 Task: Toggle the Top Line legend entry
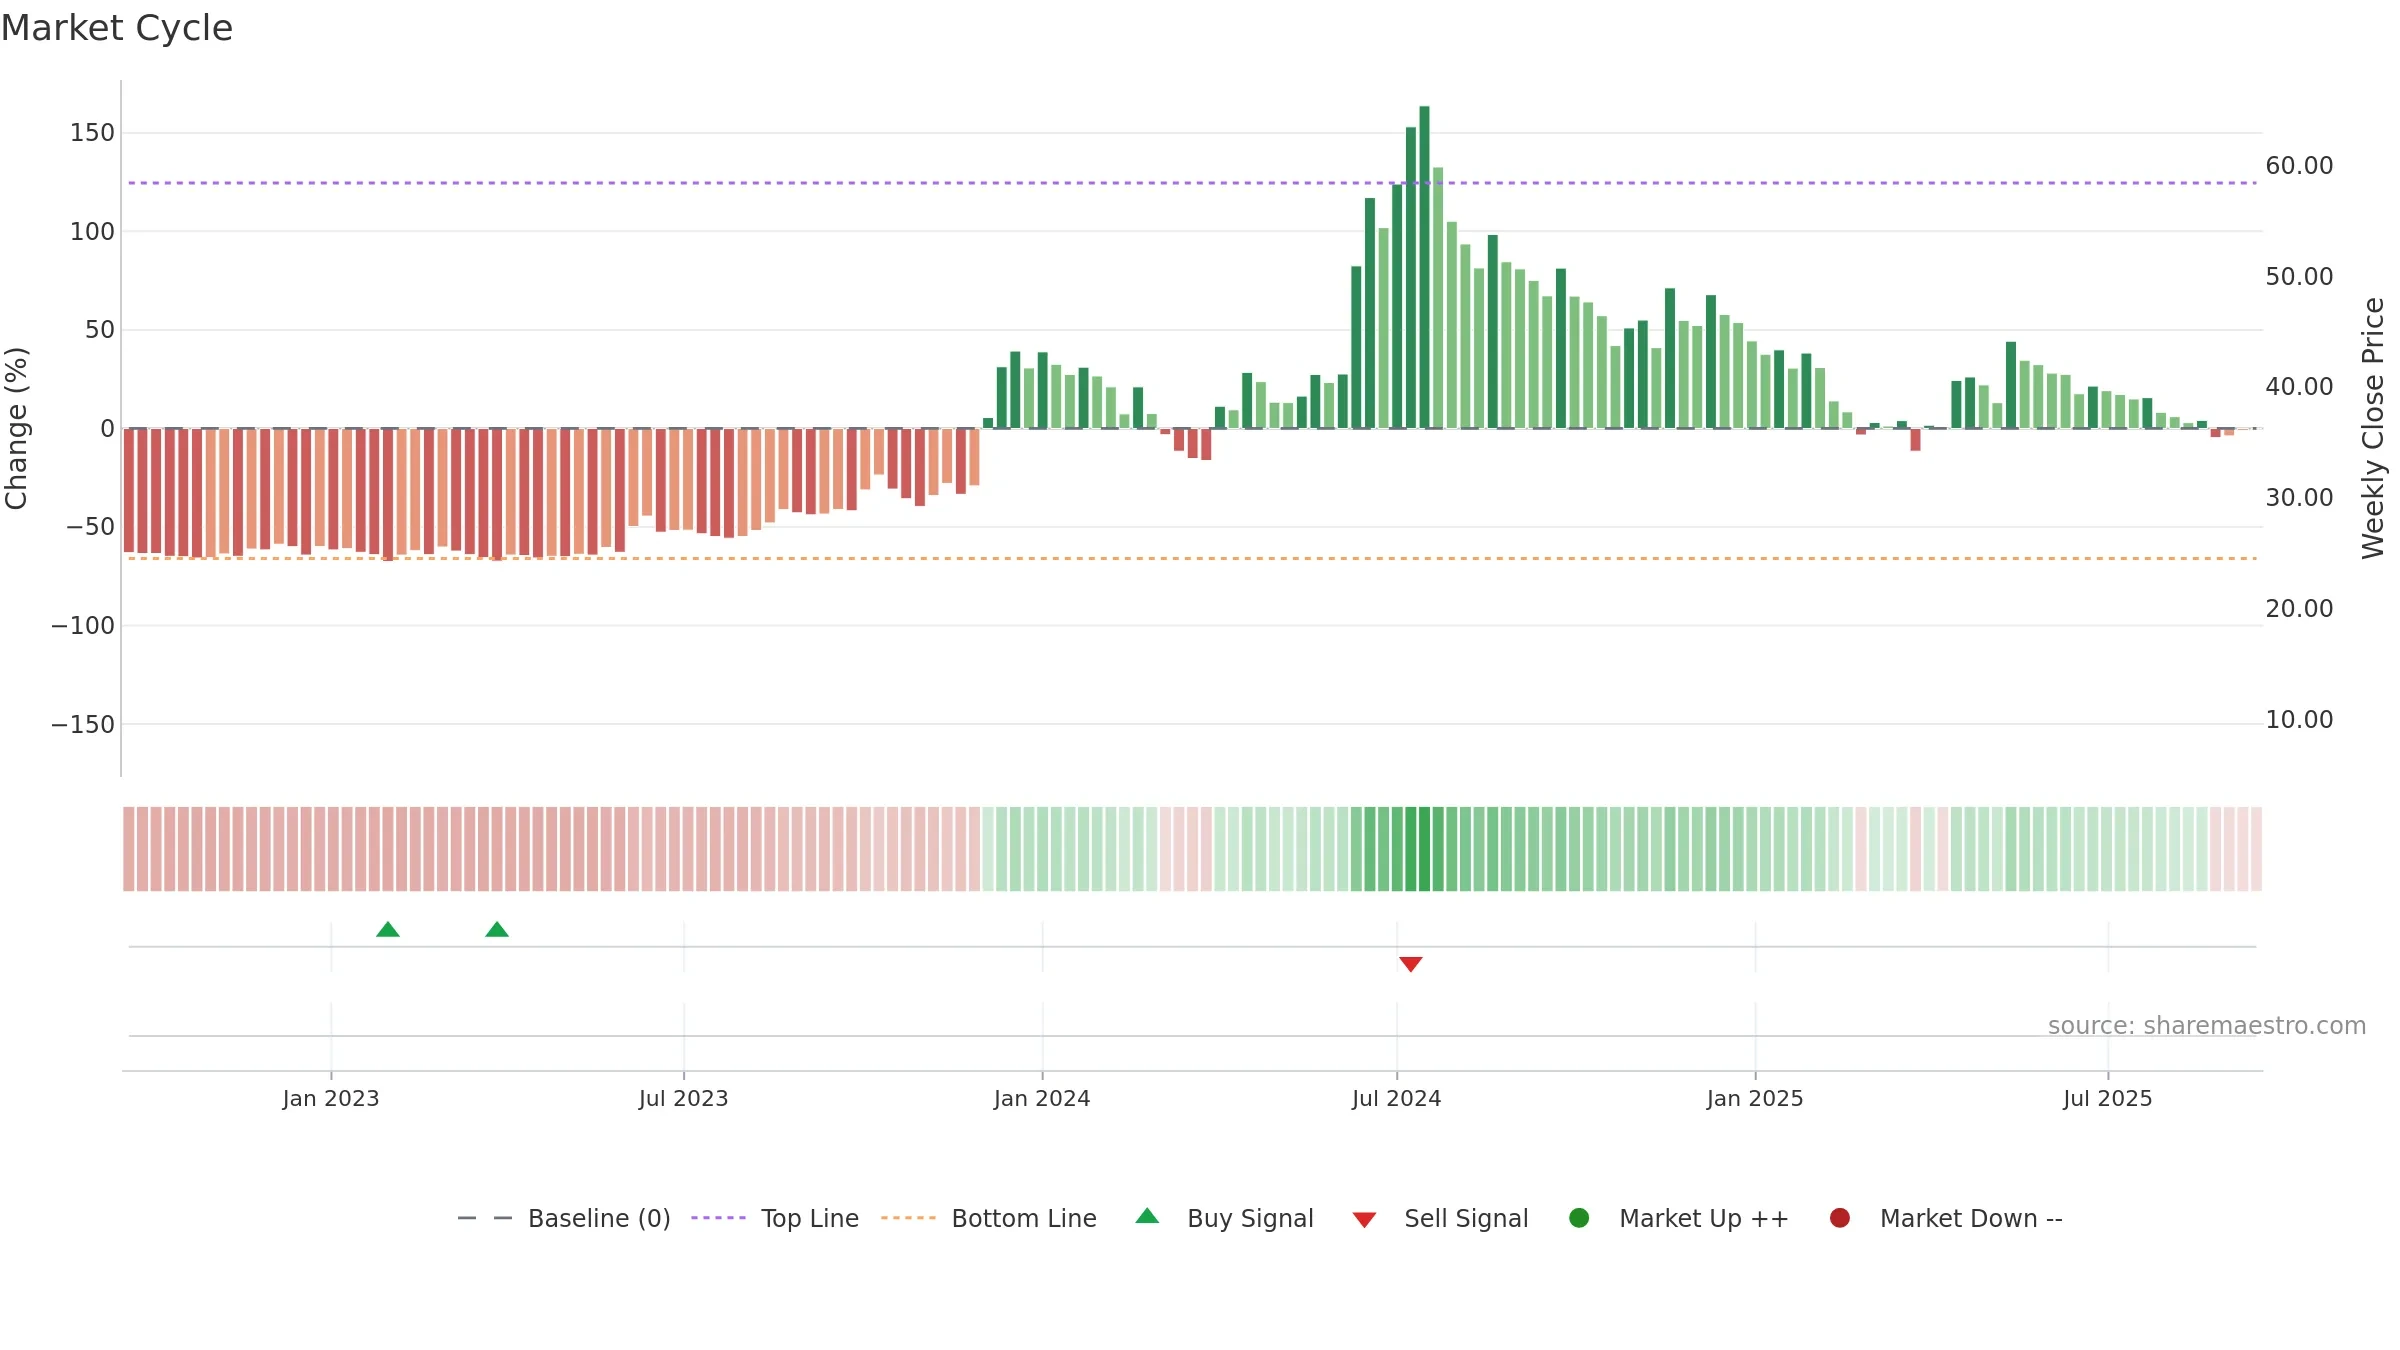coord(775,1218)
